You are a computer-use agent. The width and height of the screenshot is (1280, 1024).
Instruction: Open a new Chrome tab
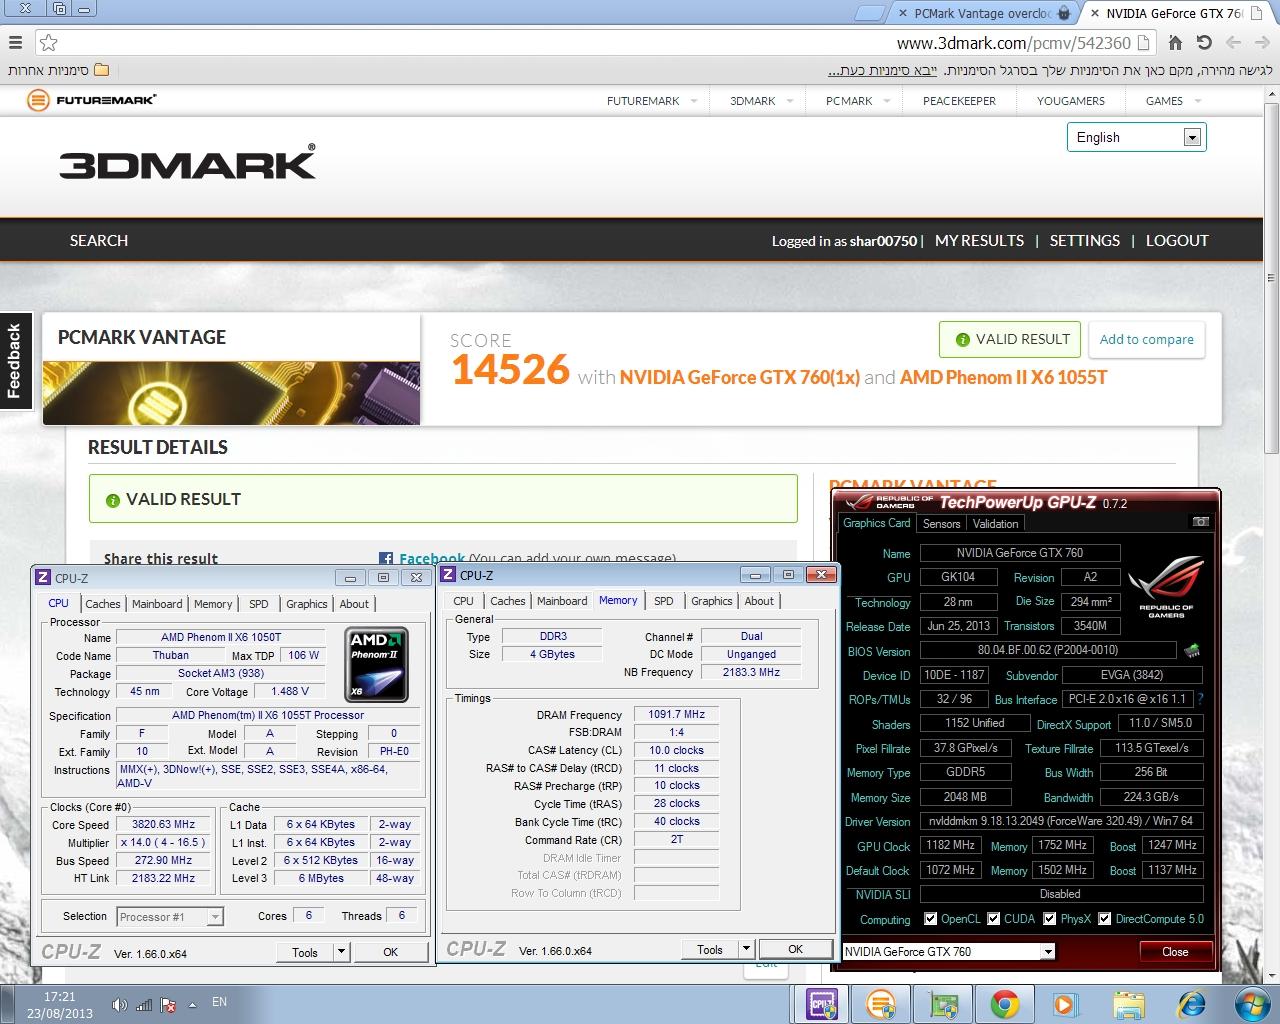pos(871,13)
